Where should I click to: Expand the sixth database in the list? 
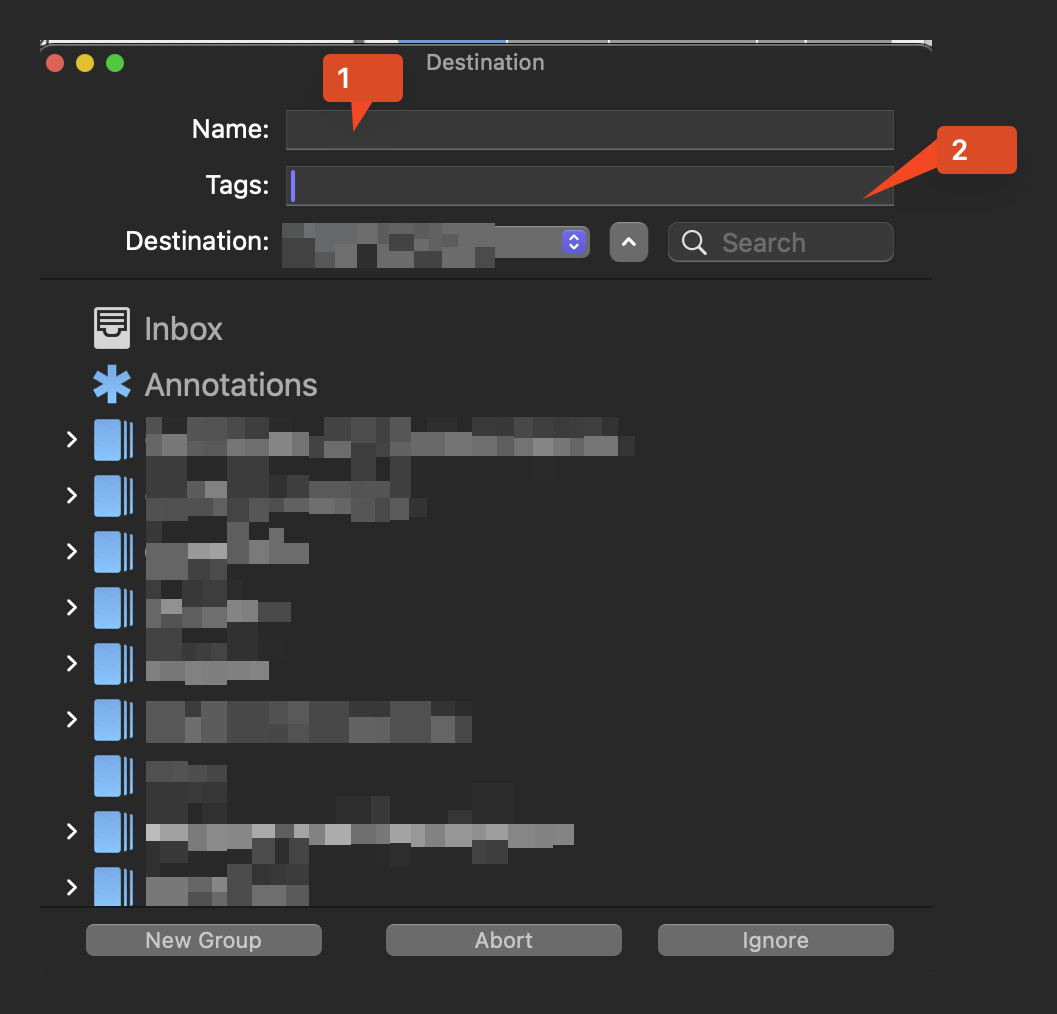tap(71, 719)
